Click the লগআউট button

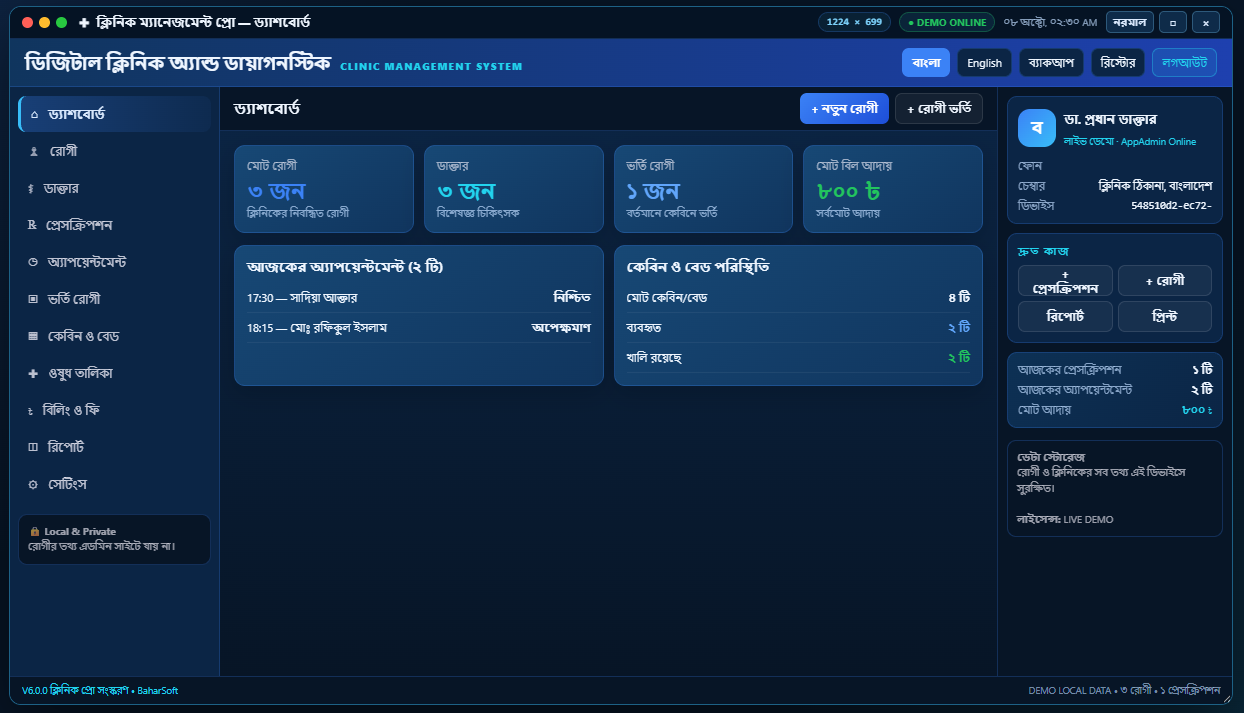(1184, 62)
